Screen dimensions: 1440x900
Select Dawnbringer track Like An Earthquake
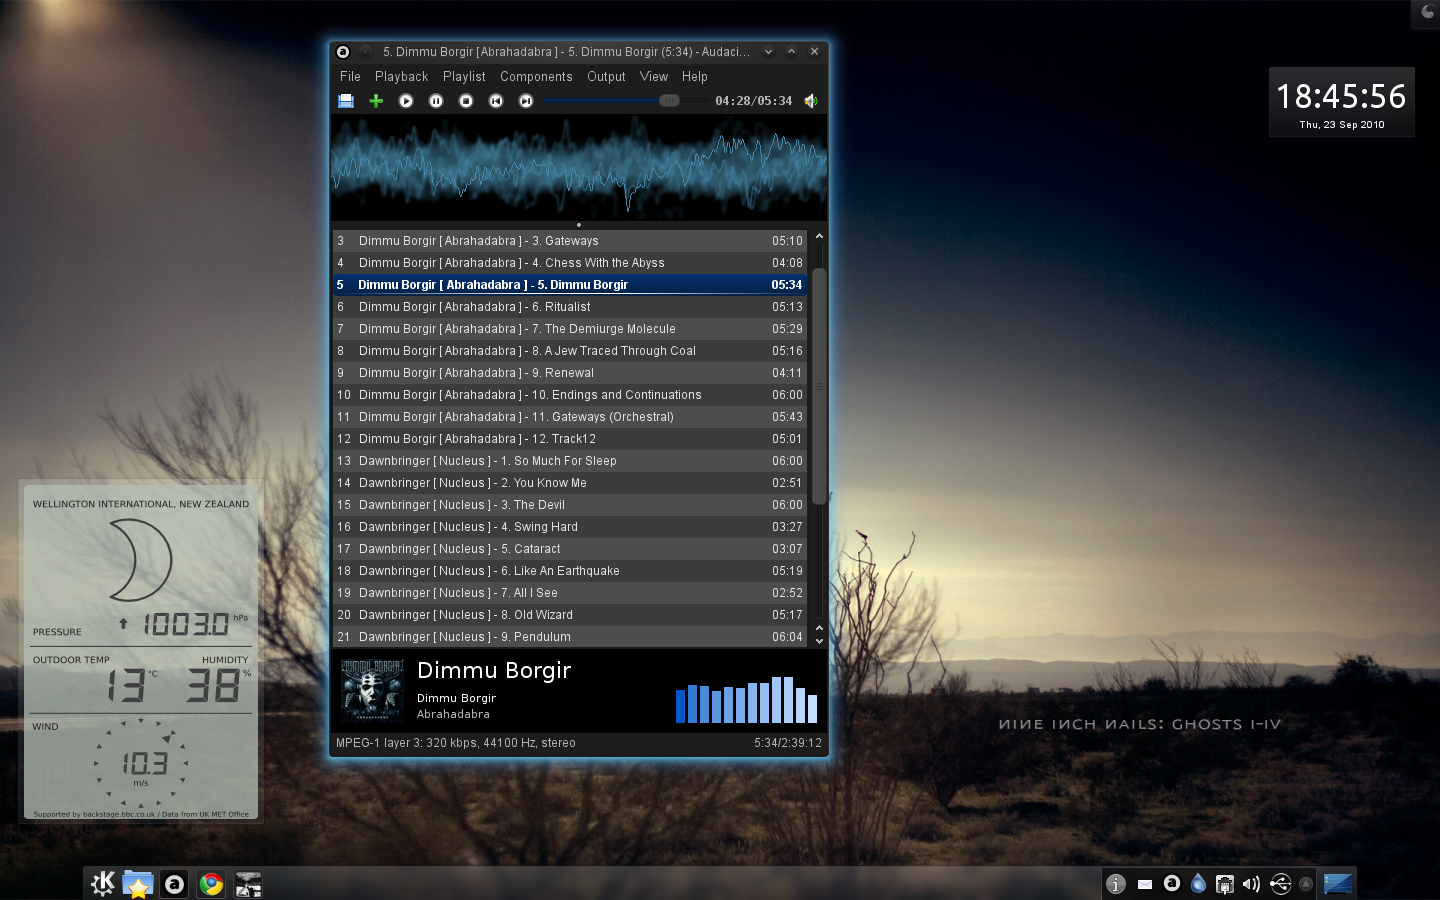click(x=570, y=571)
